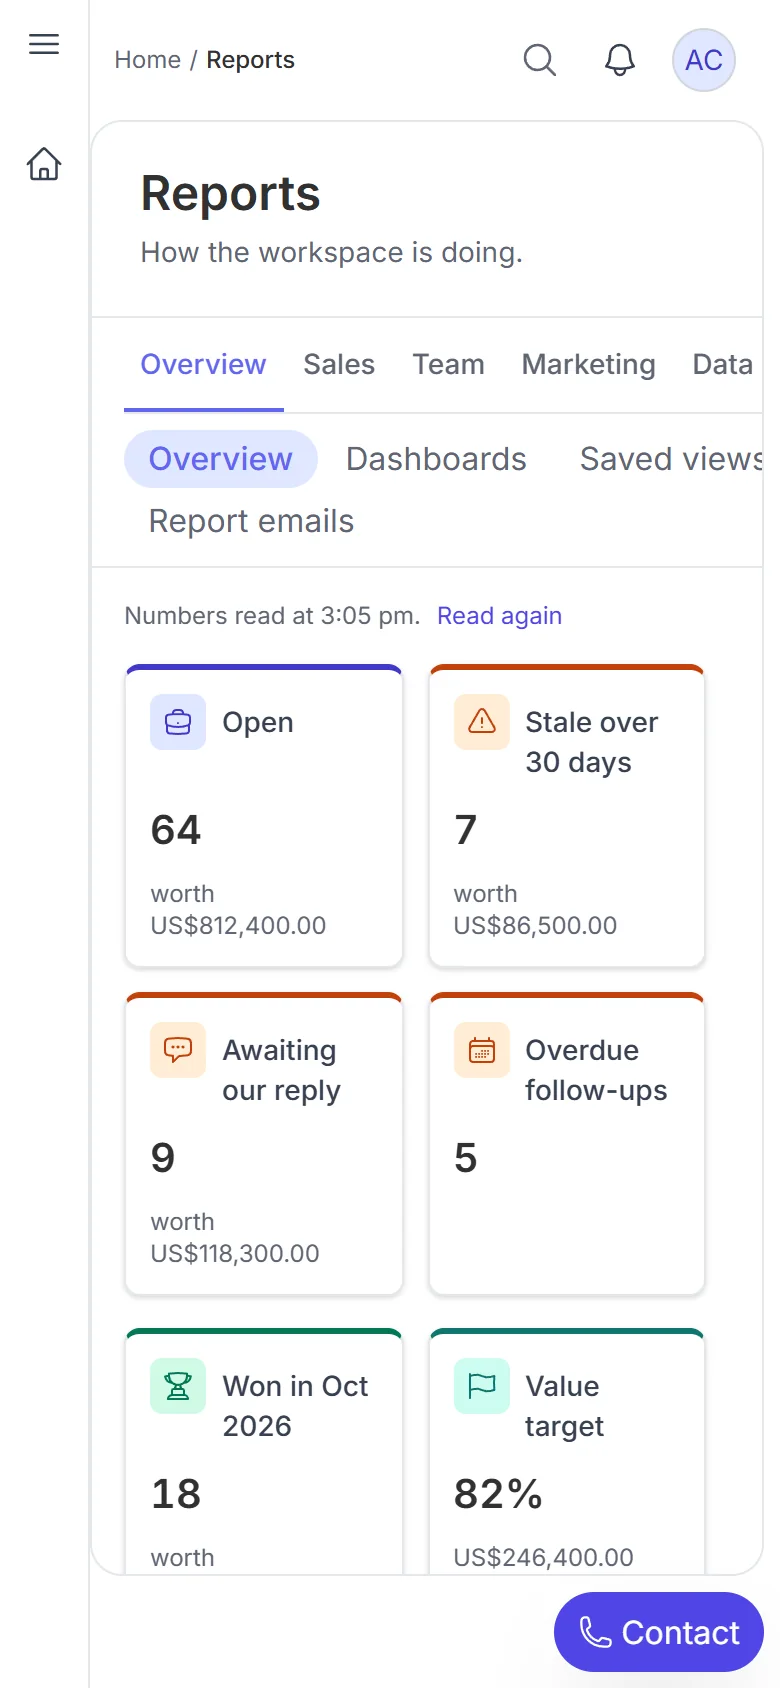Open the AC user avatar menu
Image resolution: width=780 pixels, height=1688 pixels.
click(704, 60)
